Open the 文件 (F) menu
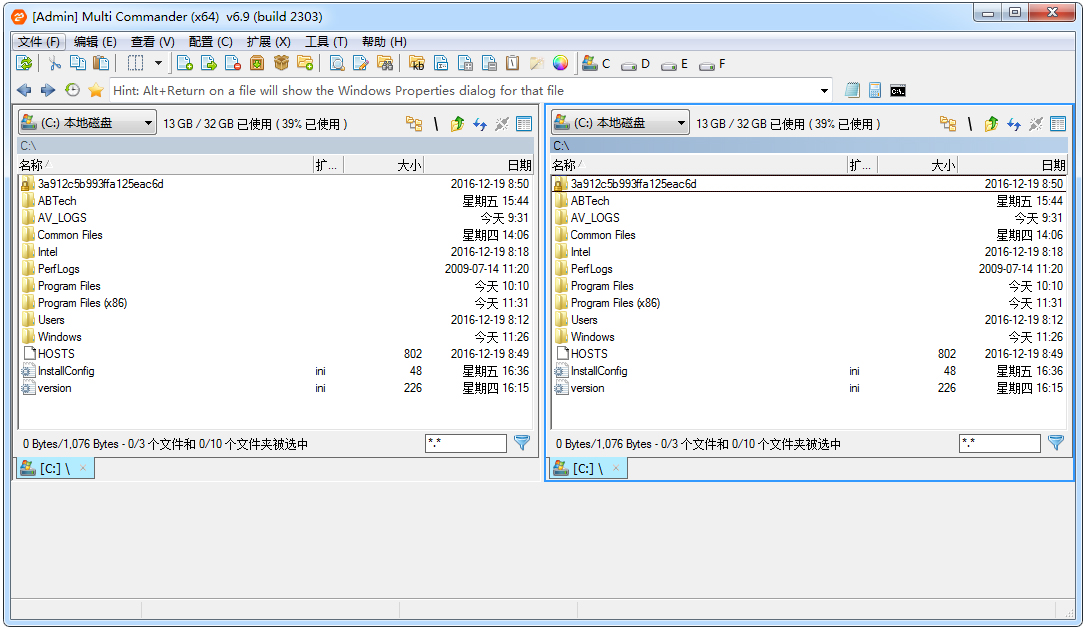1085x630 pixels. (39, 42)
